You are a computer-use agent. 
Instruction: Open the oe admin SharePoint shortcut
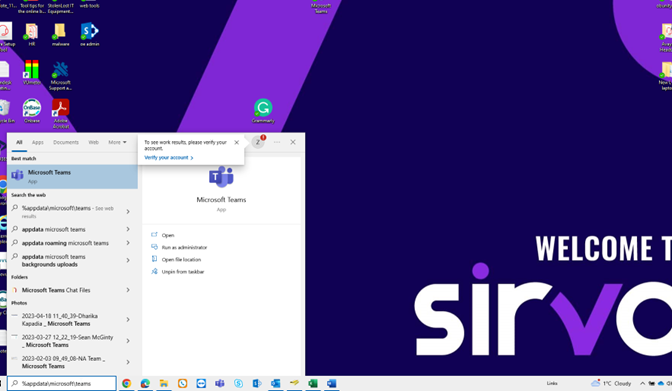click(x=90, y=34)
